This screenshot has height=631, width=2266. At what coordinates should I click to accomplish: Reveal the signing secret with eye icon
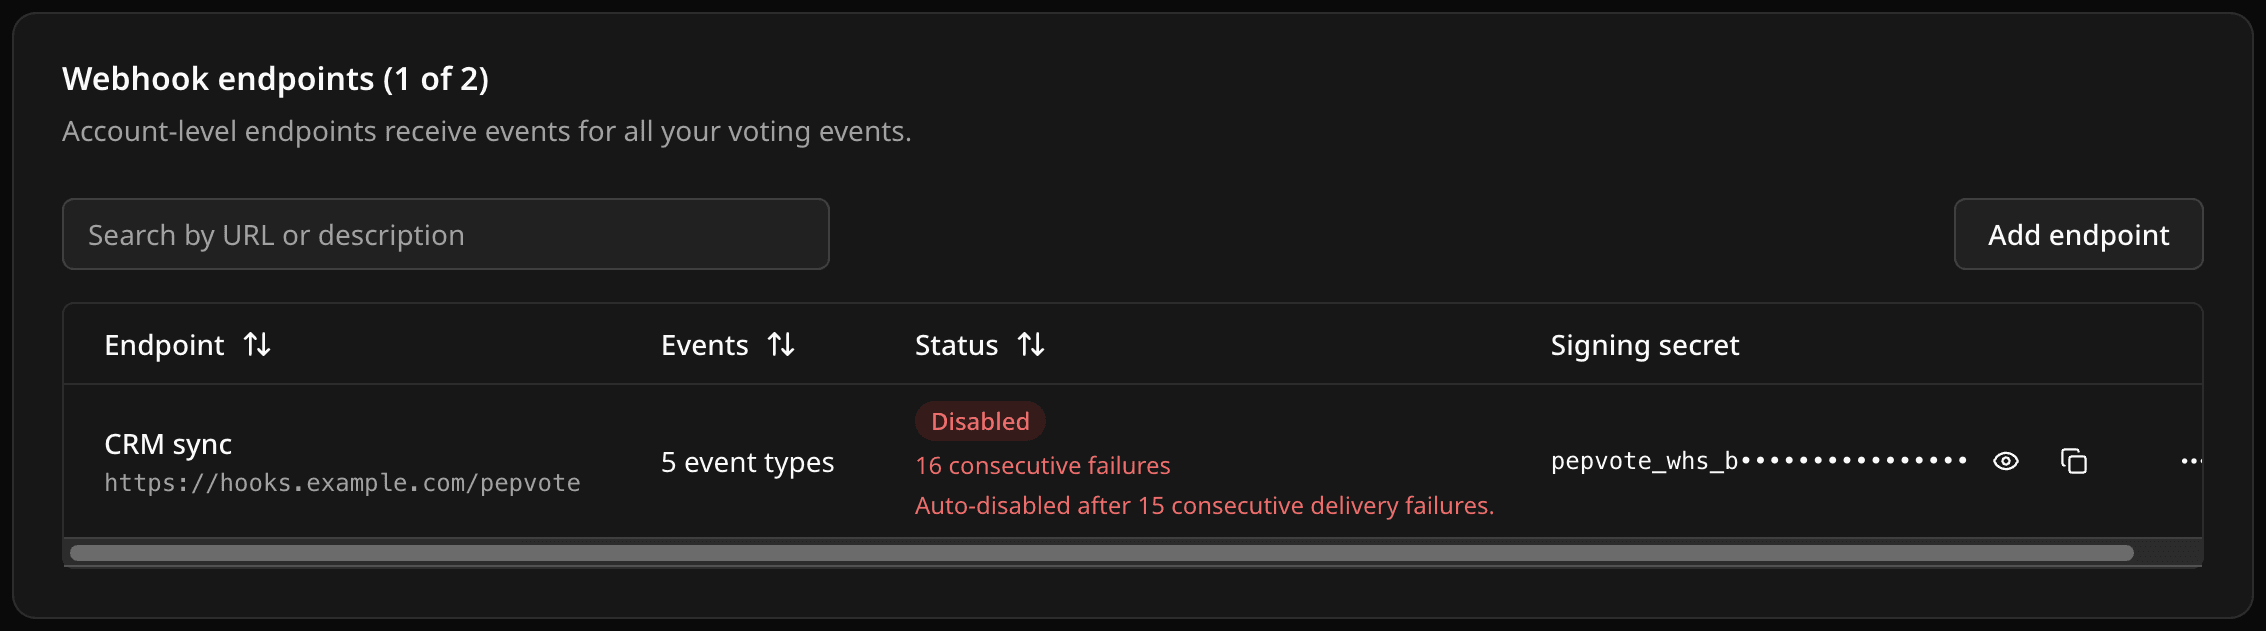click(x=2005, y=461)
